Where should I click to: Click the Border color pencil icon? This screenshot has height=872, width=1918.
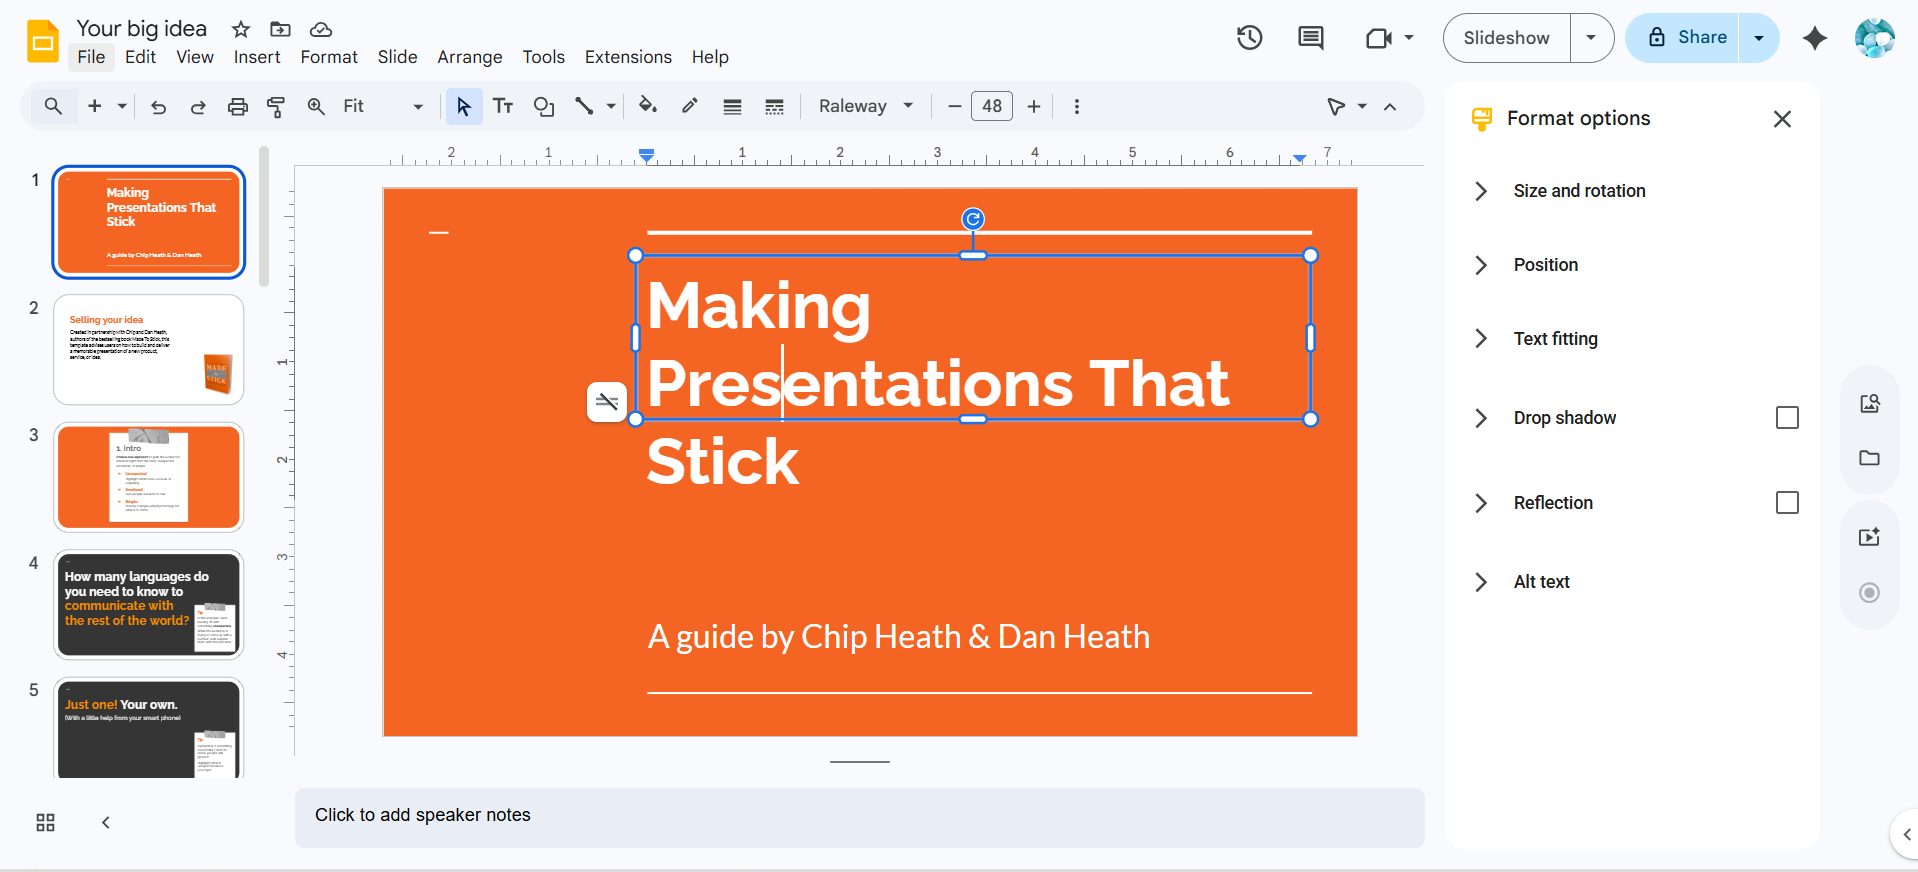tap(690, 106)
